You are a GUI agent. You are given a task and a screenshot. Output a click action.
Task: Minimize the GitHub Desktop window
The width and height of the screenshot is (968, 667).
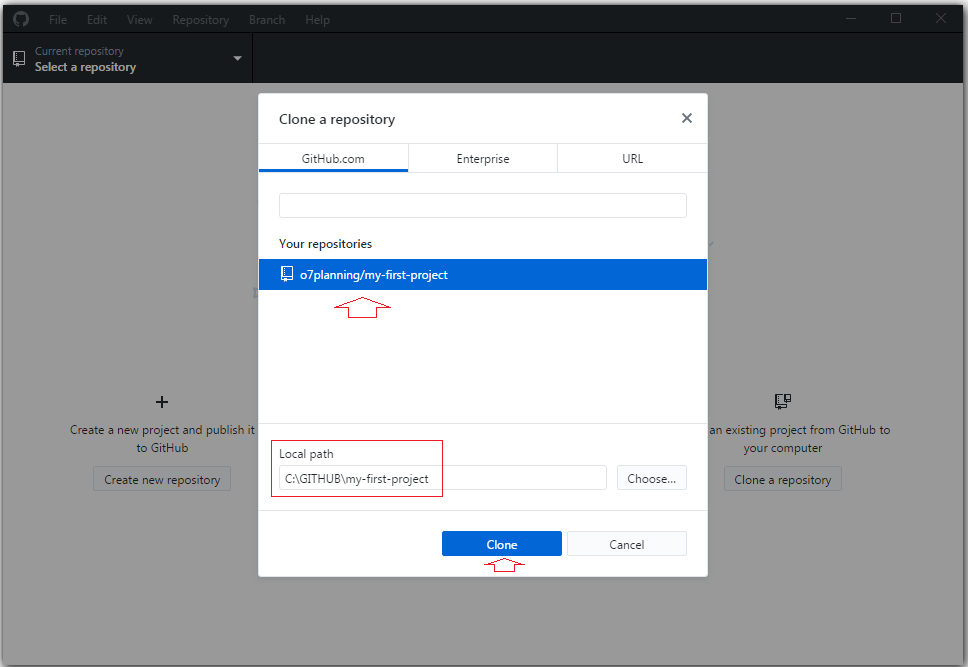pos(851,19)
